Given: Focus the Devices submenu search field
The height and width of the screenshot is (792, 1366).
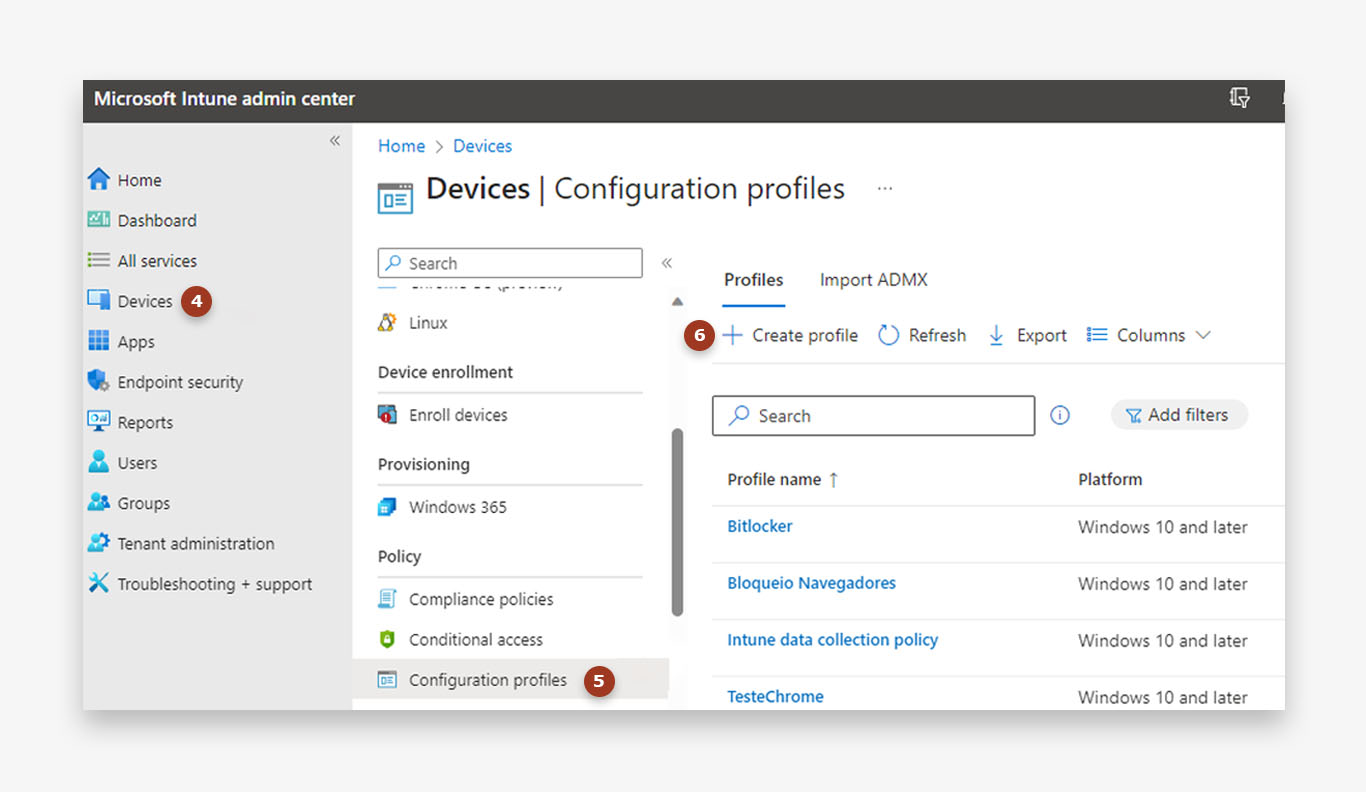Looking at the screenshot, I should (x=510, y=263).
